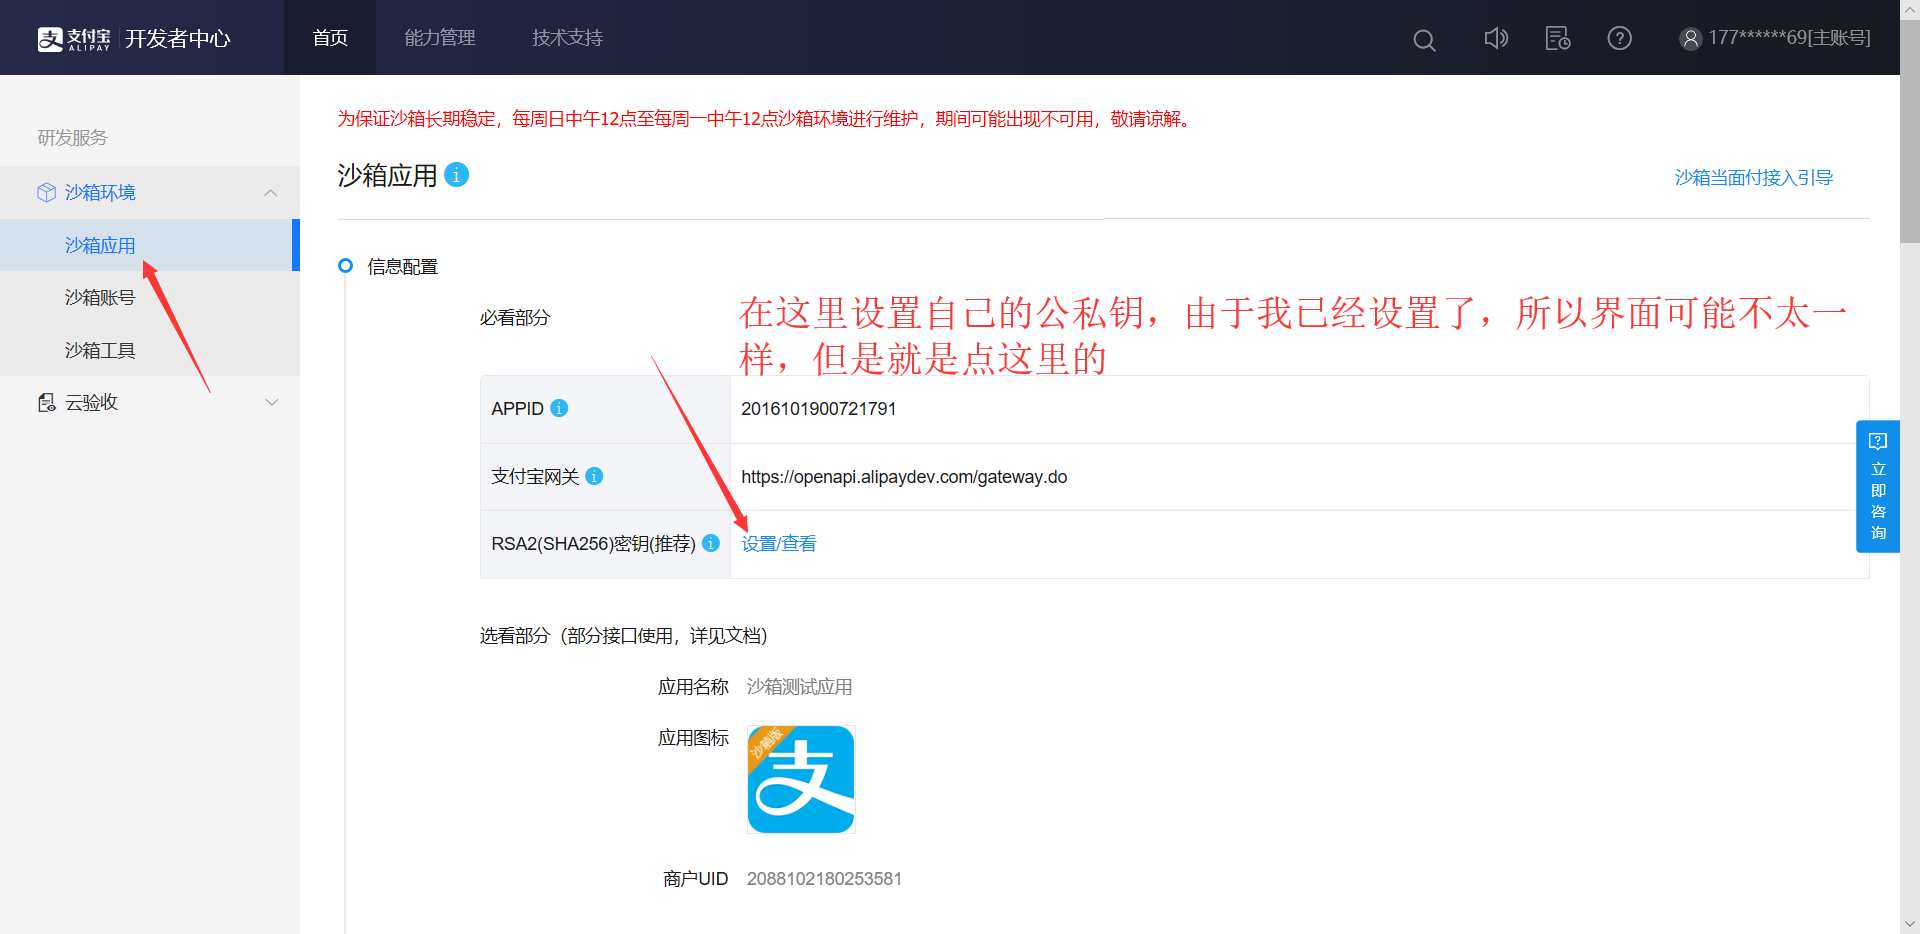Image resolution: width=1920 pixels, height=934 pixels.
Task: Click the info icon beside 支付宝网关
Action: pos(594,476)
